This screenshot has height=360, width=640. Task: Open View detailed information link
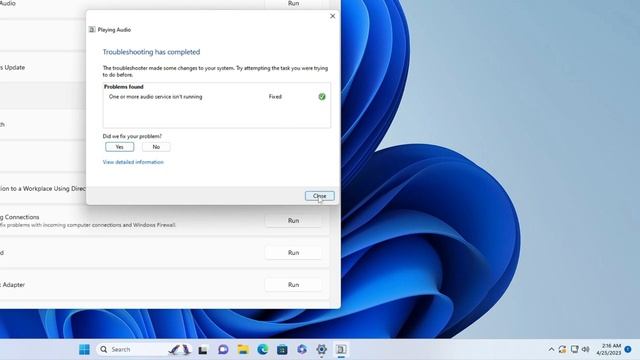pyautogui.click(x=133, y=162)
